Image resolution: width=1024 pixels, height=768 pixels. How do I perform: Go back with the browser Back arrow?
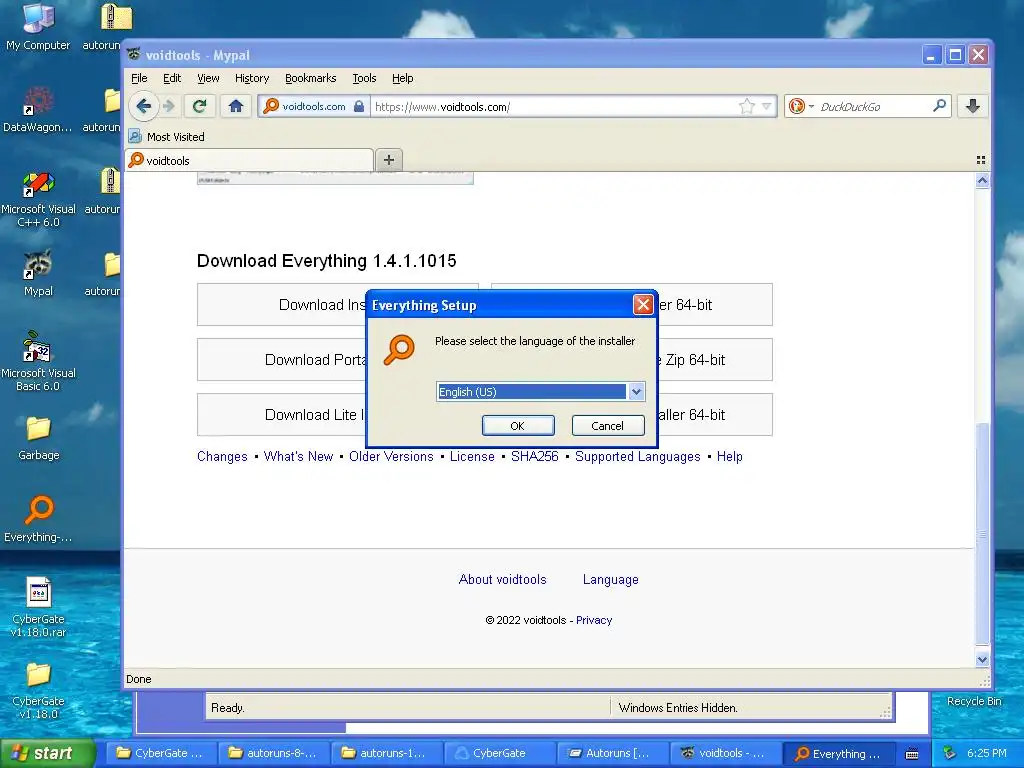click(144, 106)
